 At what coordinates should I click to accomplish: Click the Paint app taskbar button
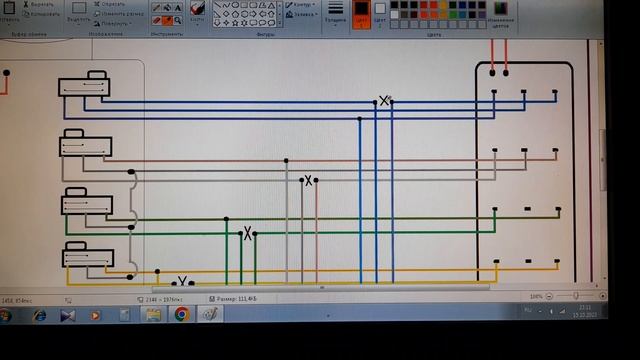pos(210,314)
